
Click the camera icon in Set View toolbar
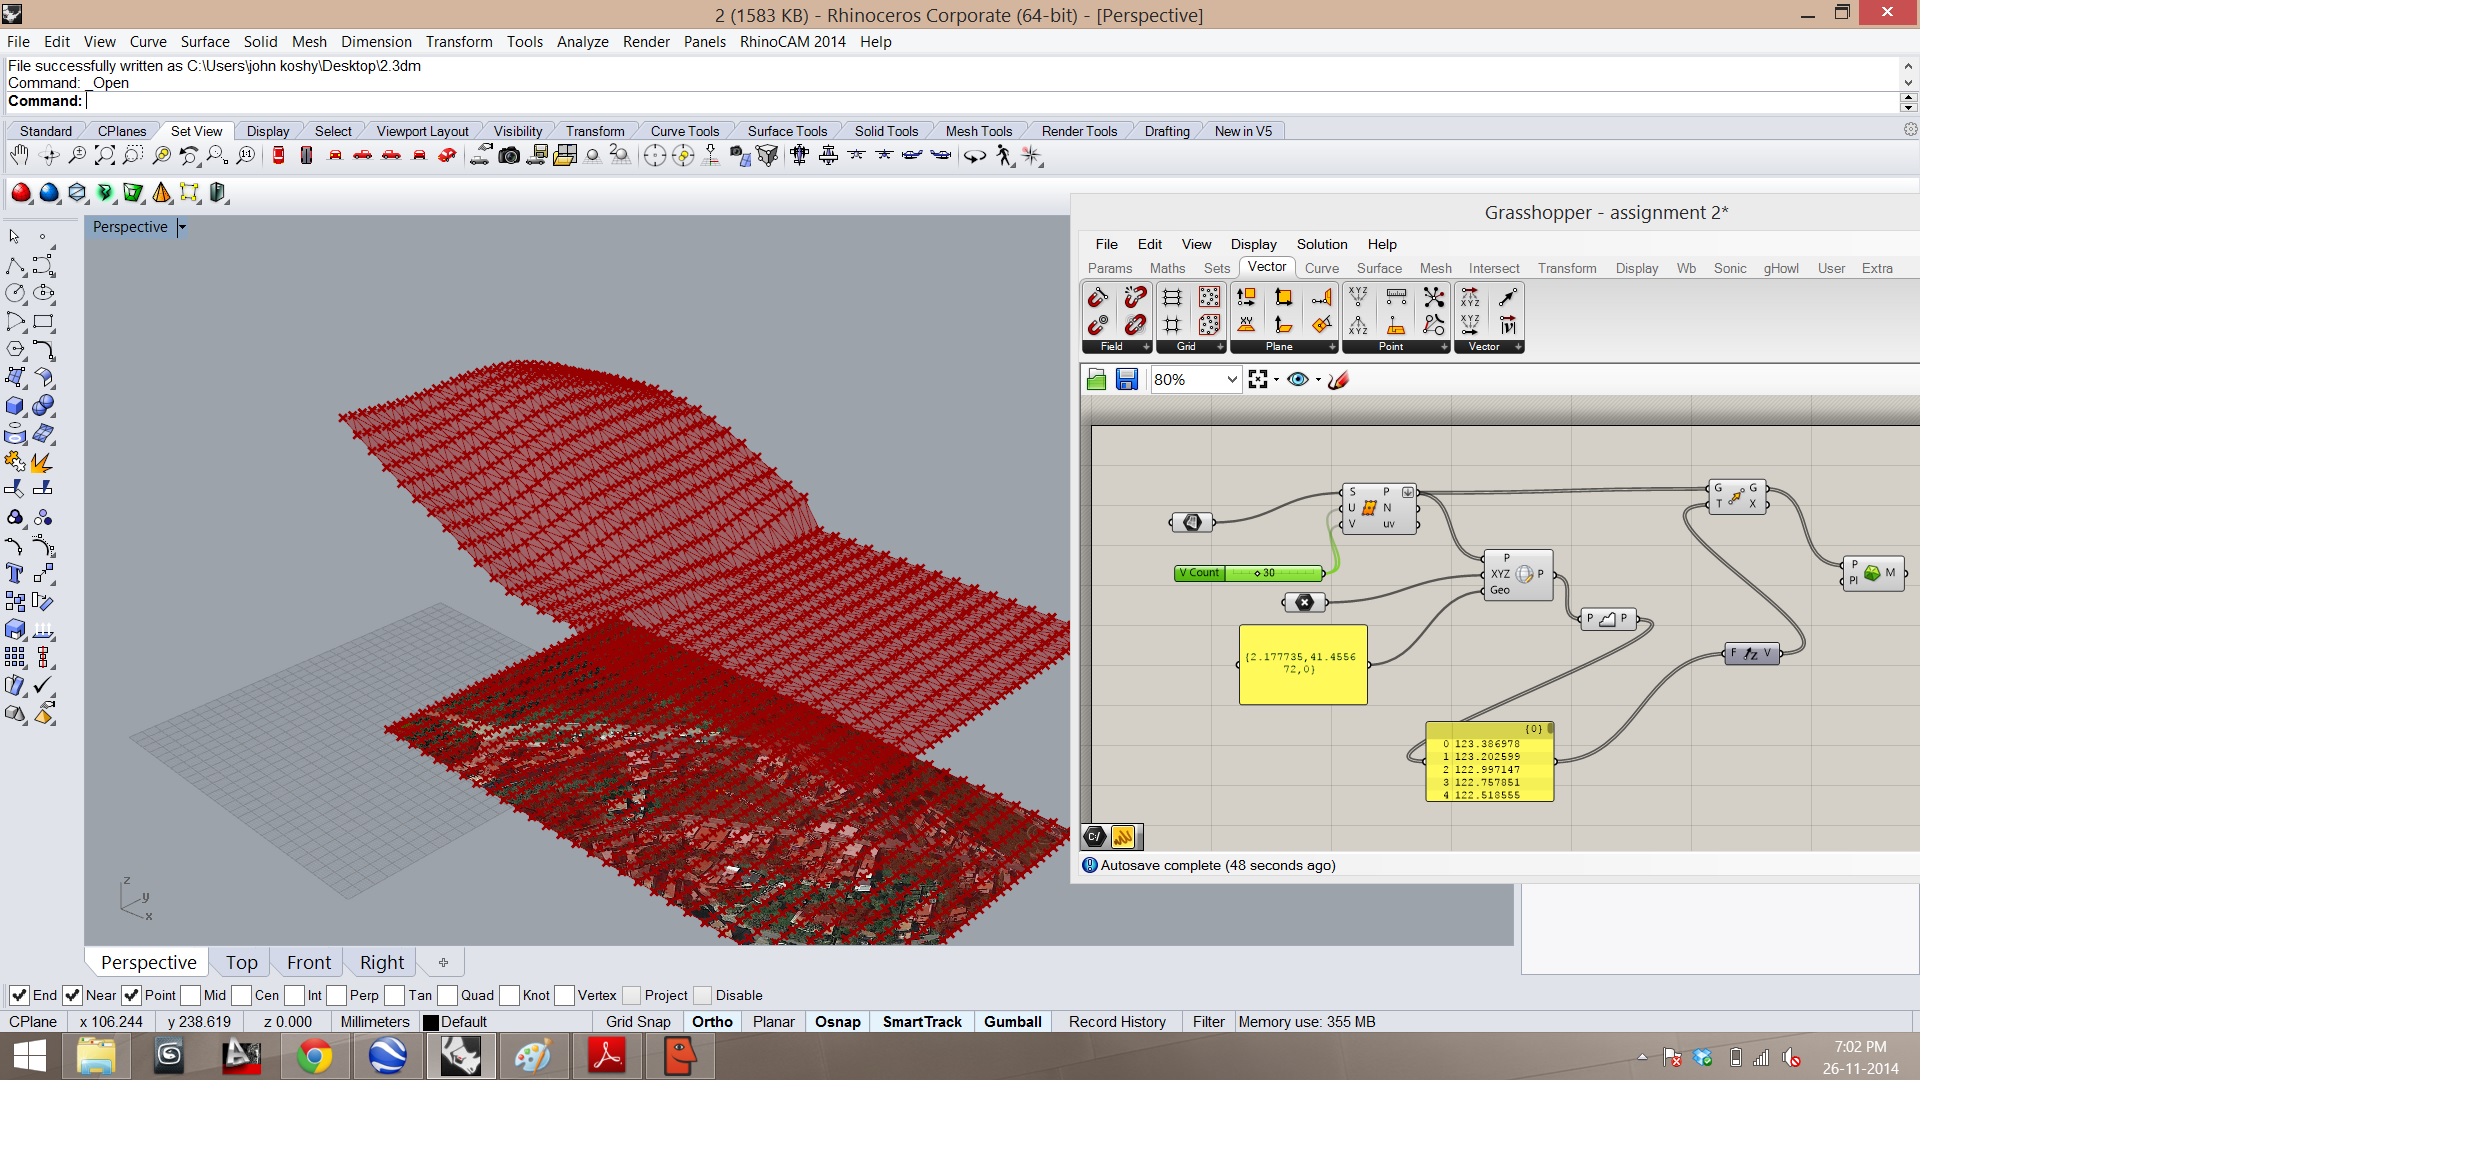[509, 155]
